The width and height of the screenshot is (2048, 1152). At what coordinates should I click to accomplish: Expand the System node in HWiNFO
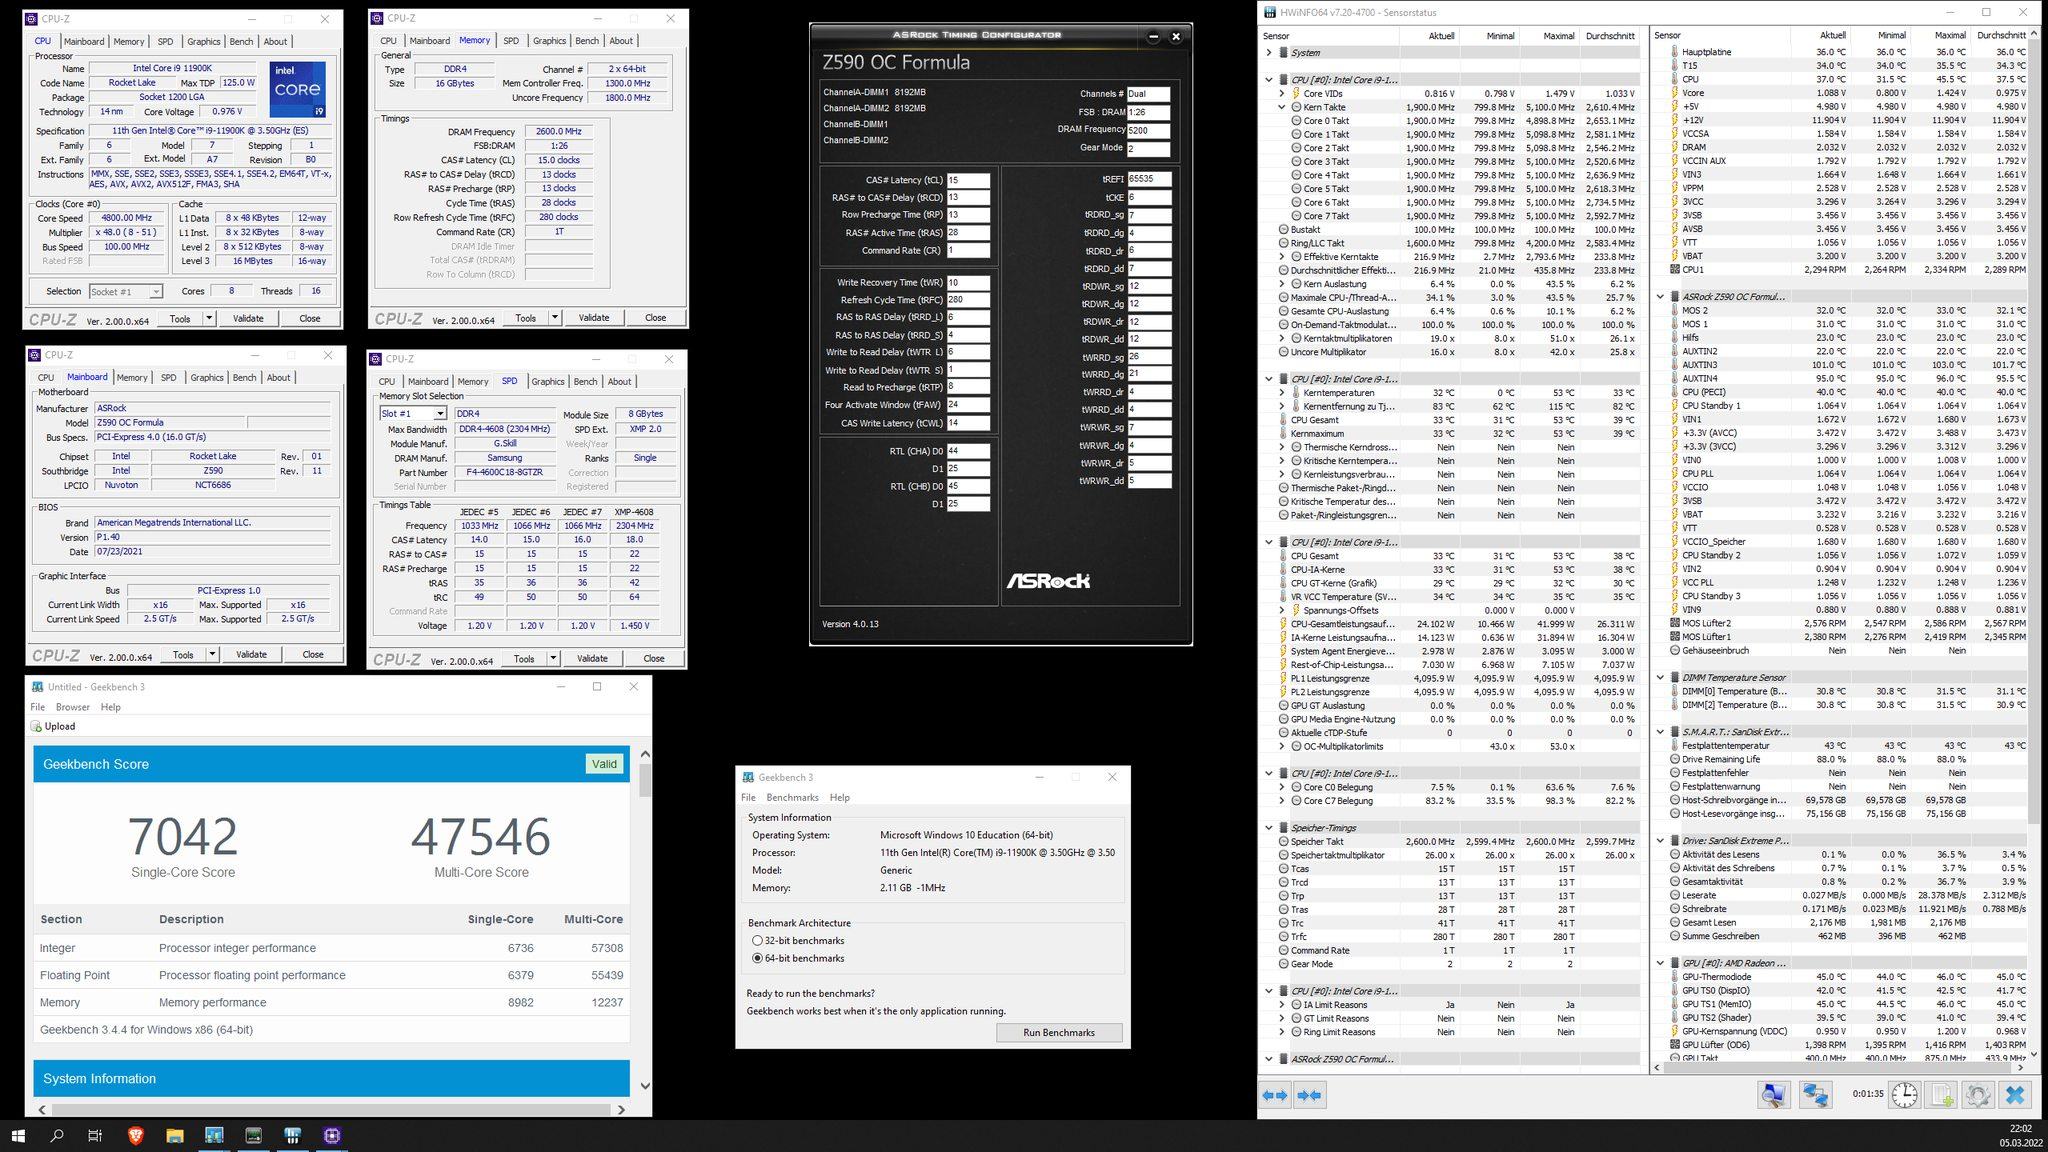pyautogui.click(x=1269, y=52)
